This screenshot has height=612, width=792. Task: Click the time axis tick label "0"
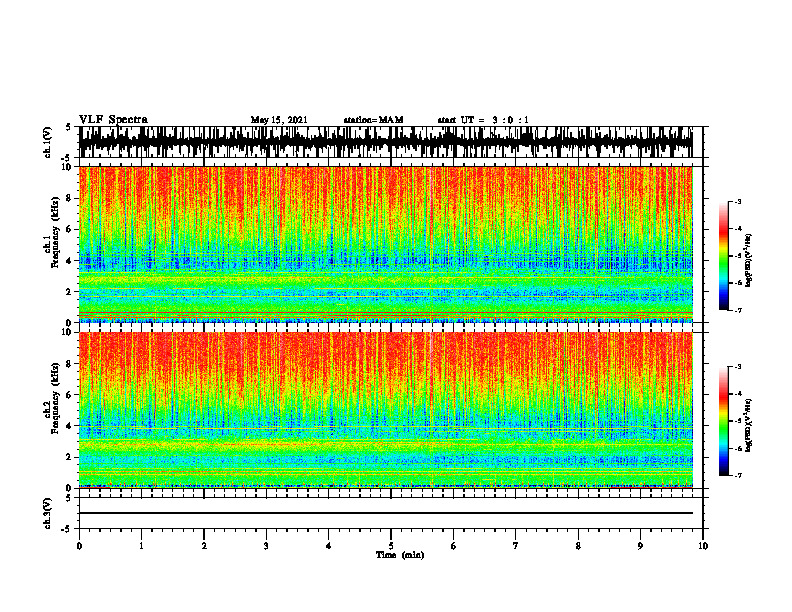(79, 546)
